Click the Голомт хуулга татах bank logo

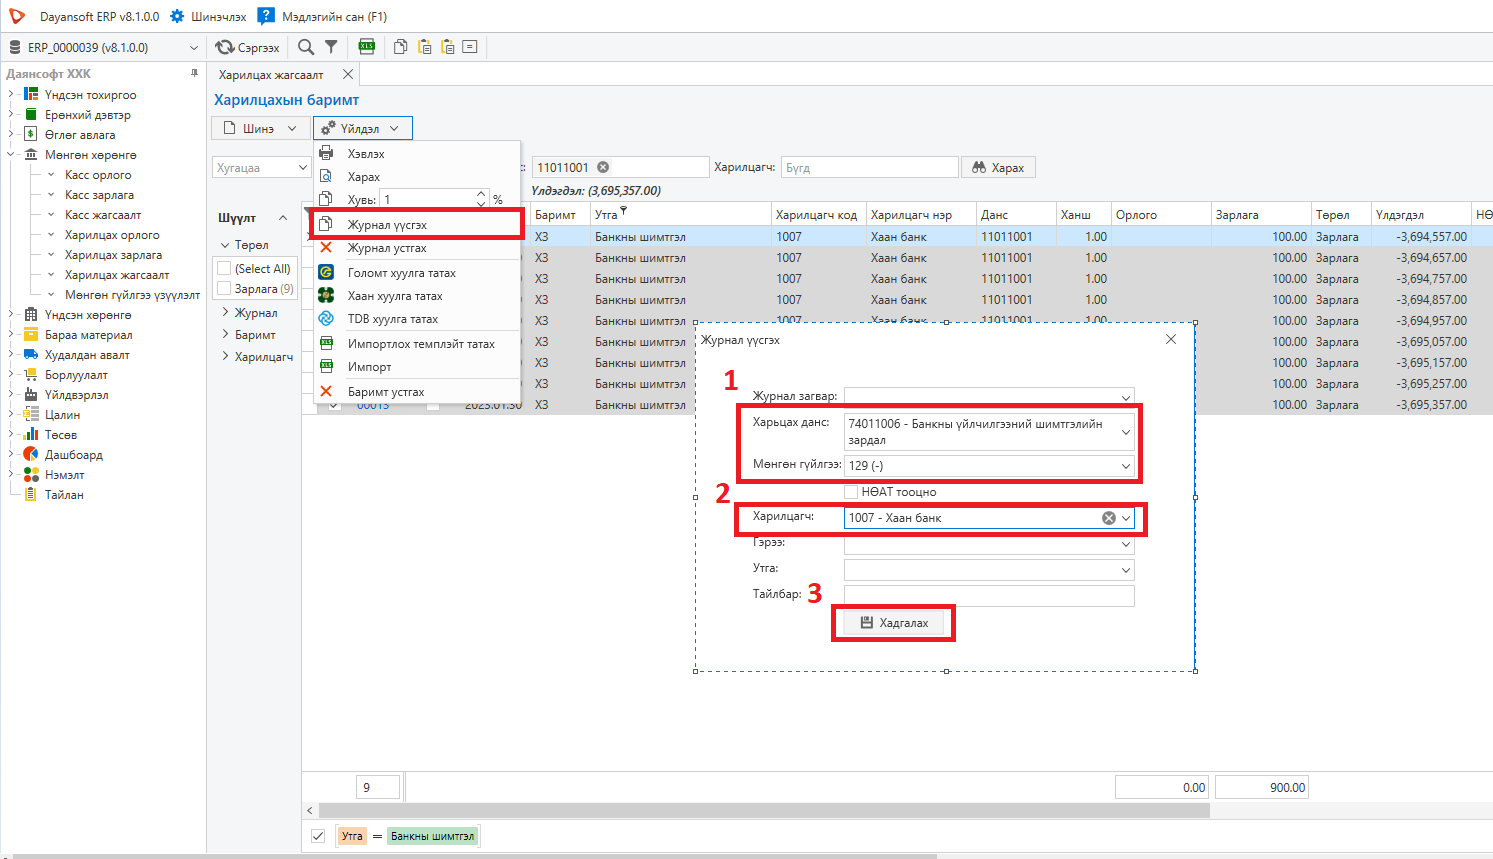pos(326,272)
